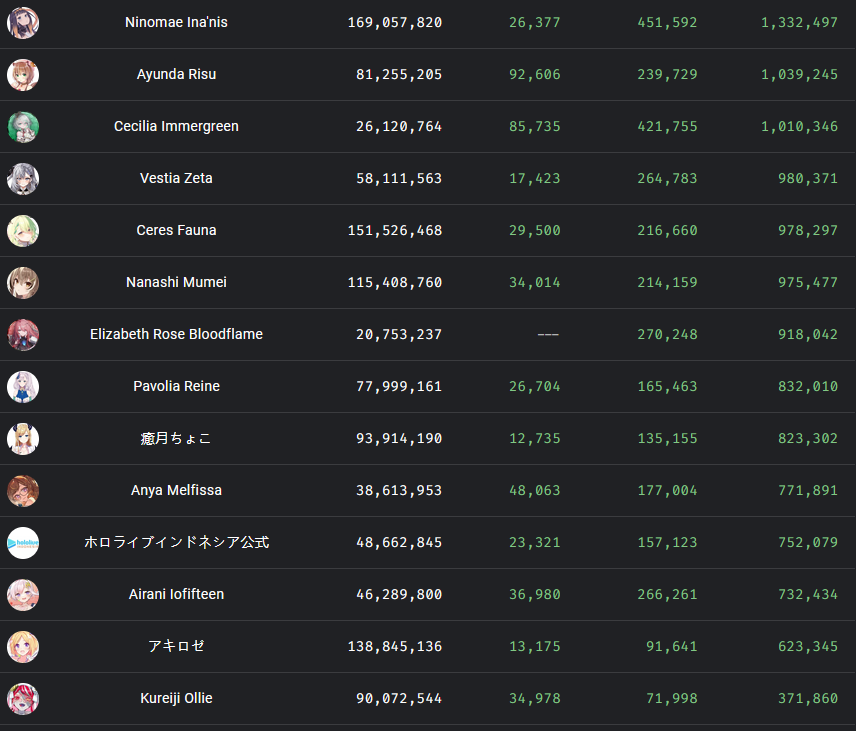
Task: Click green value 26,377 in Ina'nis row
Action: 534,23
